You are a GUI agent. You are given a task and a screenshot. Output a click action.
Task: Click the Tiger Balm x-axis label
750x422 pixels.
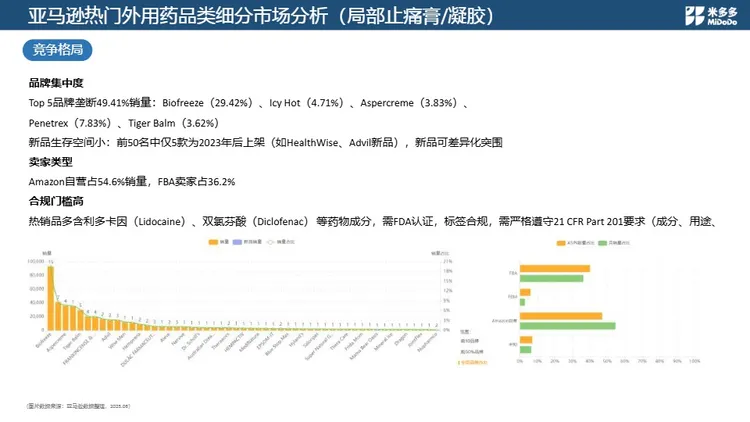[x=72, y=342]
